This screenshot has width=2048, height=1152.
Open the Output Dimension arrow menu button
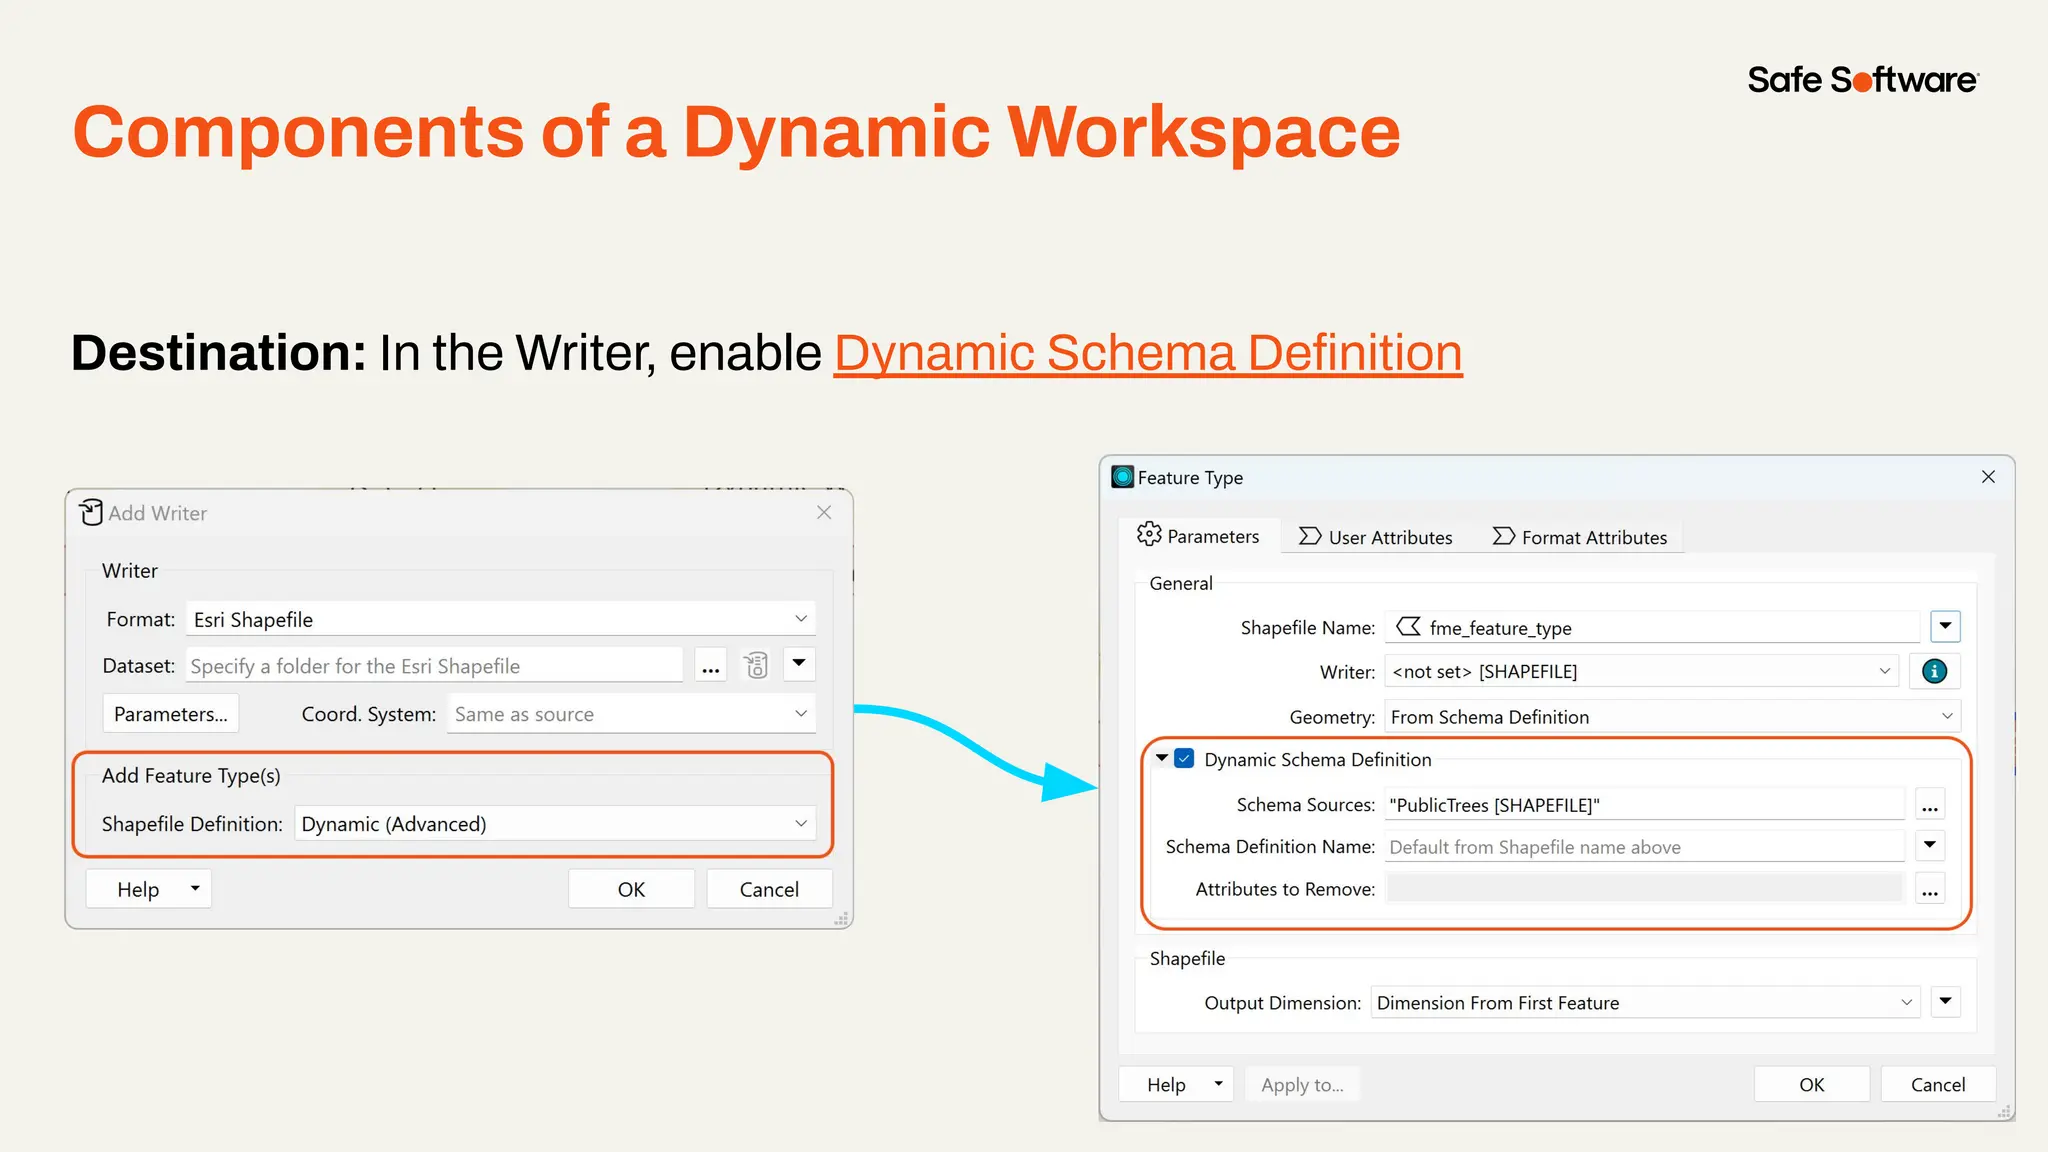(1945, 1002)
